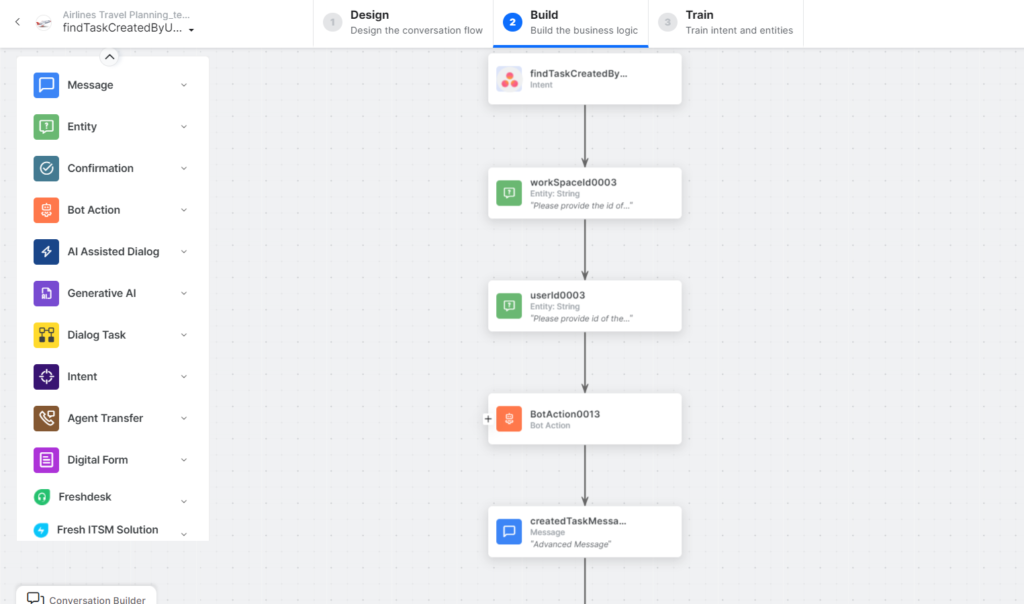The height and width of the screenshot is (604, 1024).
Task: Select the Message node type icon
Action: 45,85
